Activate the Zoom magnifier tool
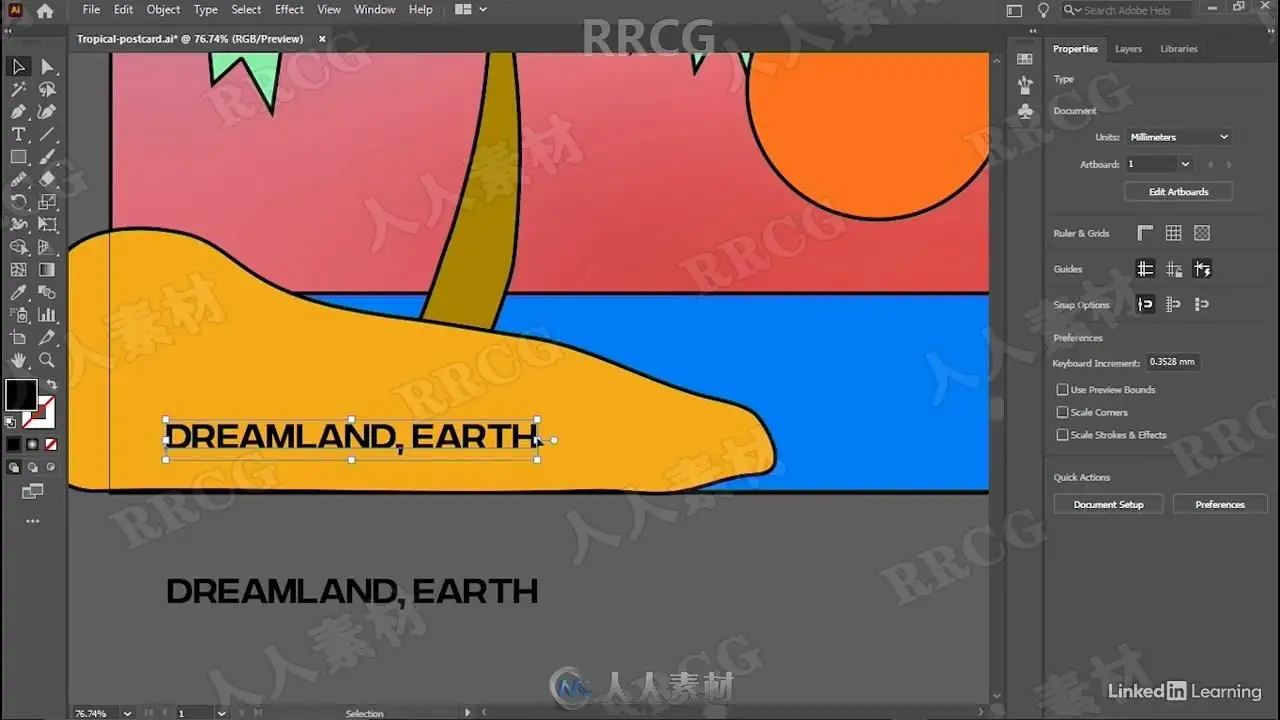The height and width of the screenshot is (720, 1280). point(47,361)
